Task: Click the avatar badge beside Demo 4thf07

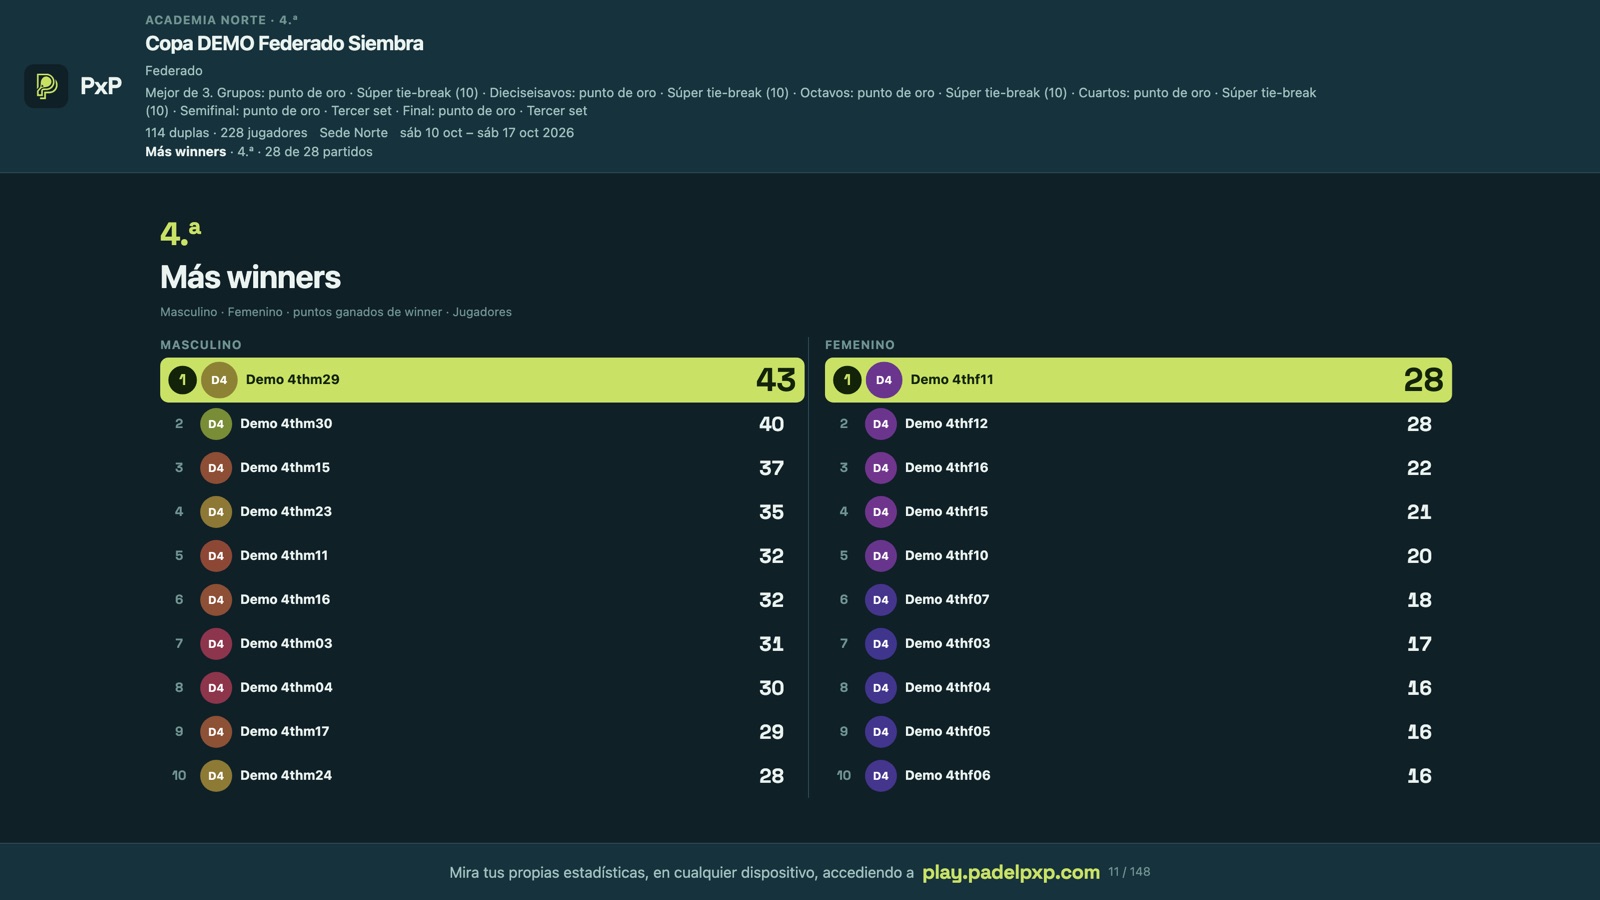Action: pyautogui.click(x=881, y=600)
